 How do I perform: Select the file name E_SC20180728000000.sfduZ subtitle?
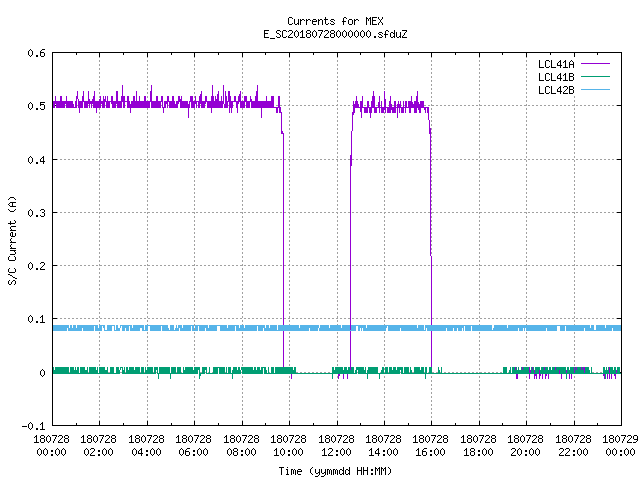pyautogui.click(x=335, y=34)
